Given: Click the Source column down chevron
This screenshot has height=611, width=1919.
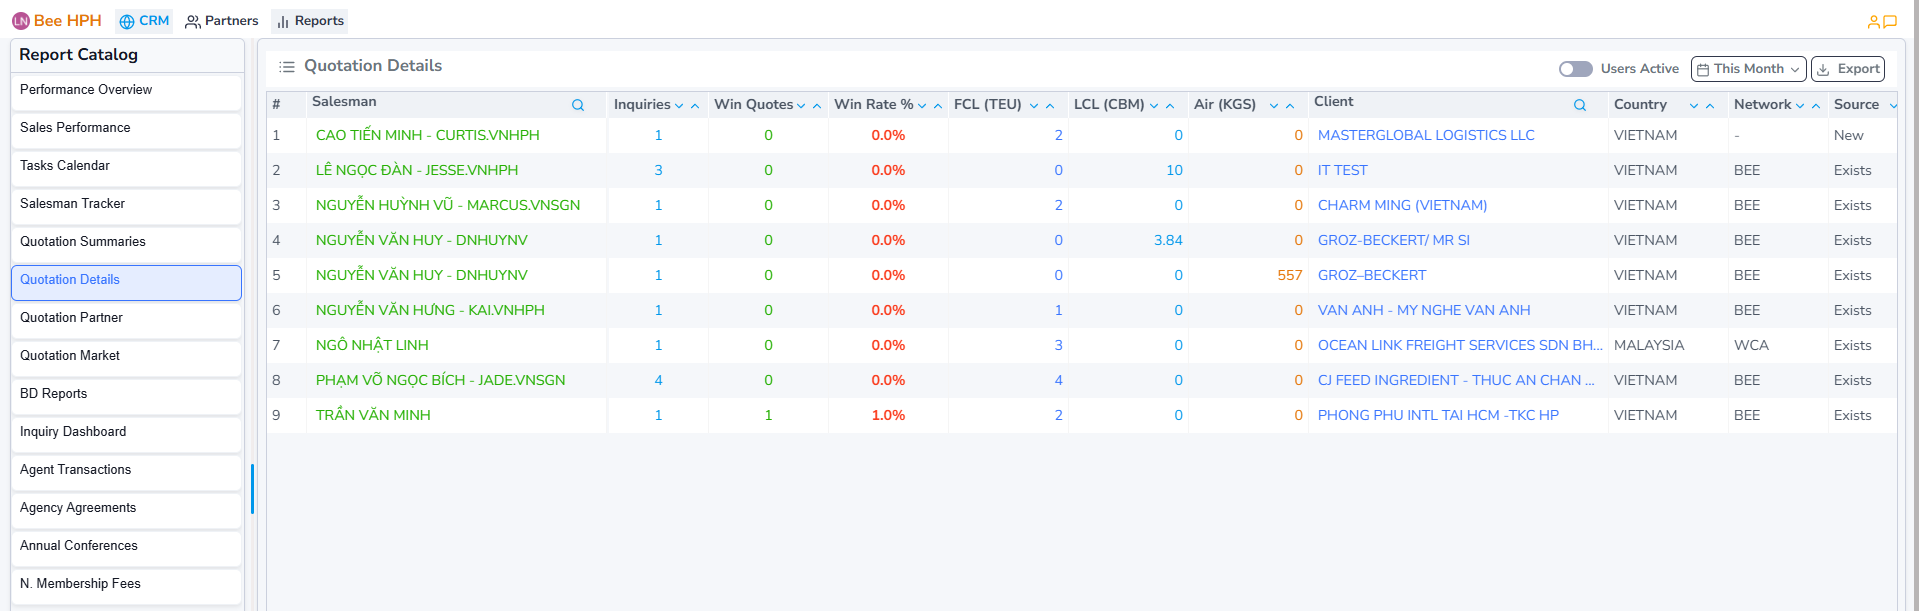Looking at the screenshot, I should (1892, 106).
